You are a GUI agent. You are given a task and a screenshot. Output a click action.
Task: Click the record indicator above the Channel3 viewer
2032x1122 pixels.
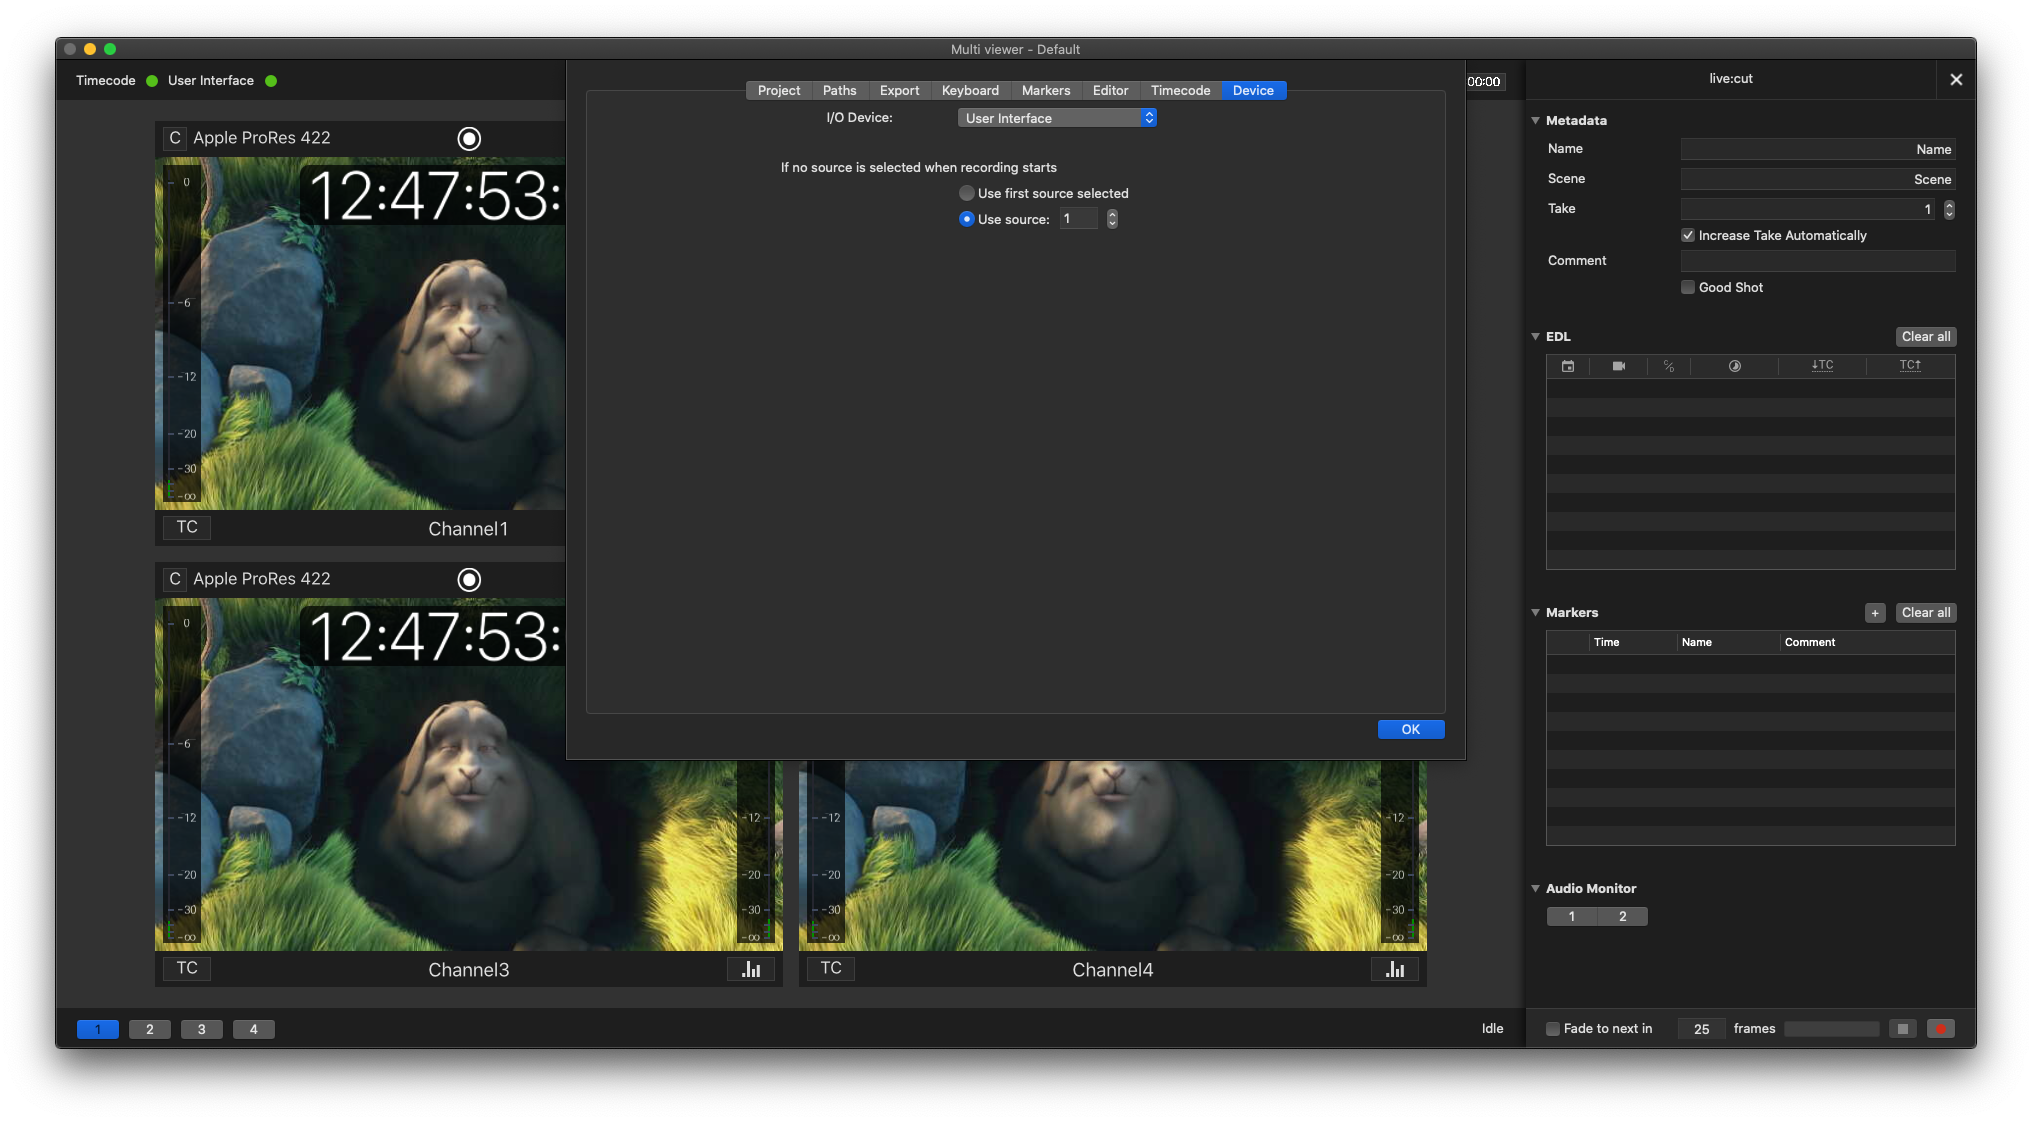pyautogui.click(x=469, y=580)
